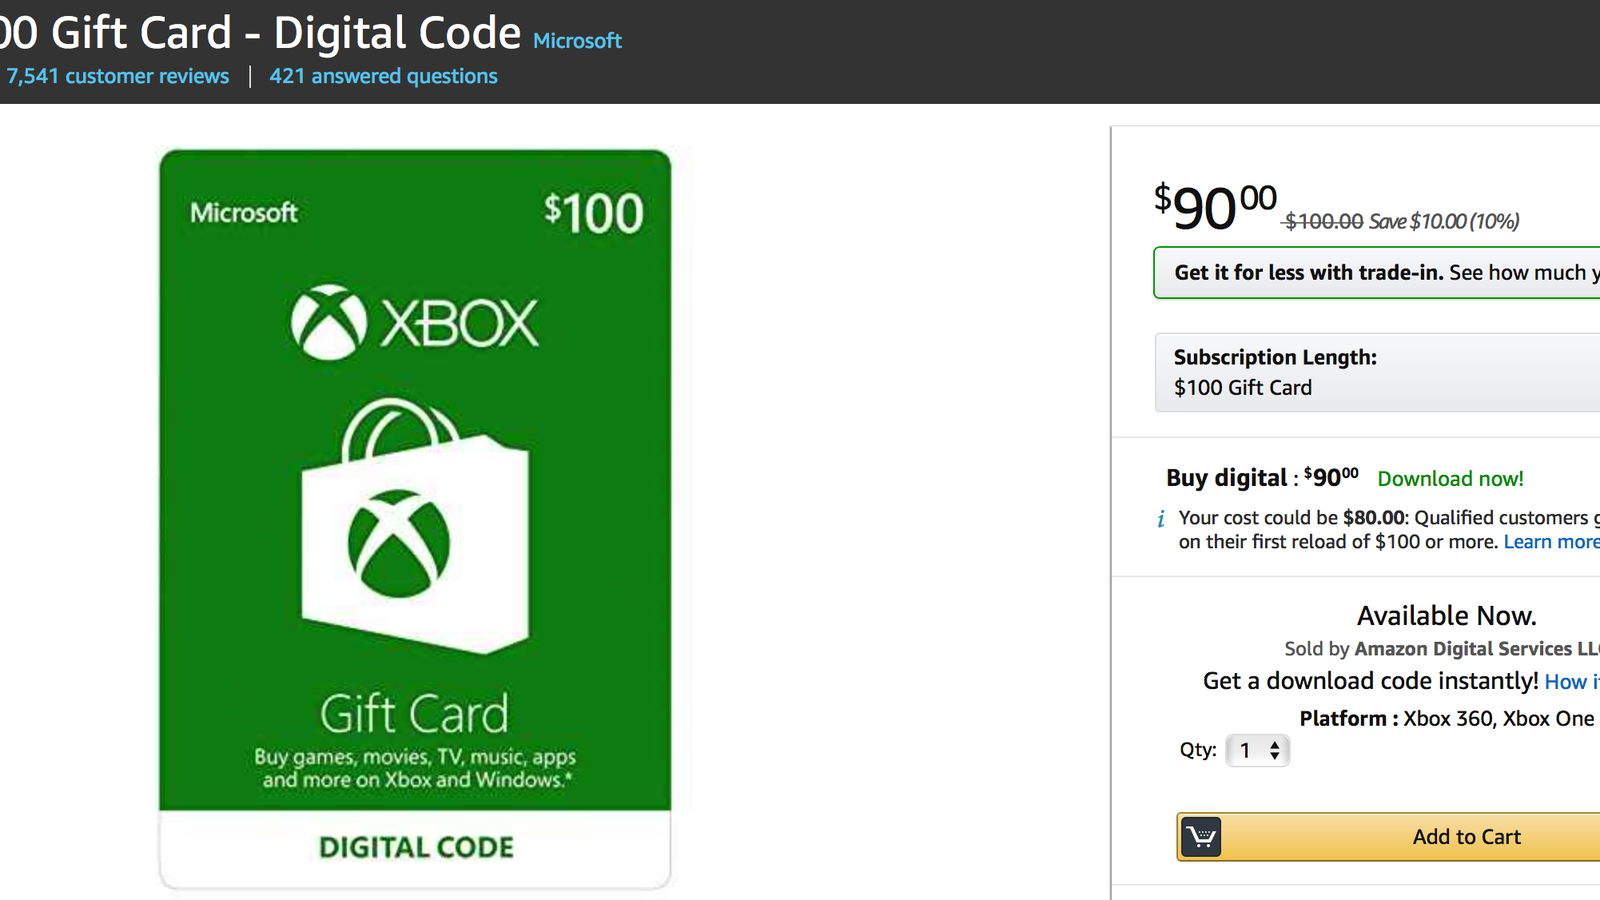This screenshot has width=1600, height=900.
Task: Open the 421 answered questions link
Action: click(x=383, y=76)
